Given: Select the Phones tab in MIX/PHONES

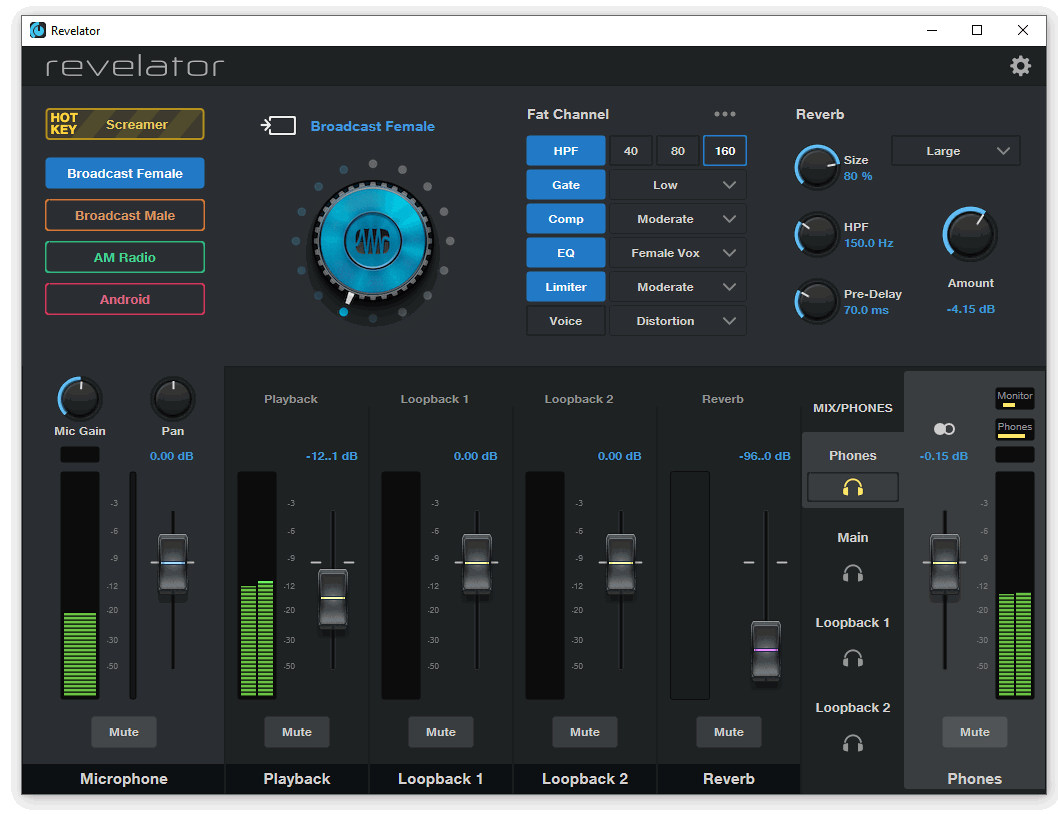Looking at the screenshot, I should (852, 456).
